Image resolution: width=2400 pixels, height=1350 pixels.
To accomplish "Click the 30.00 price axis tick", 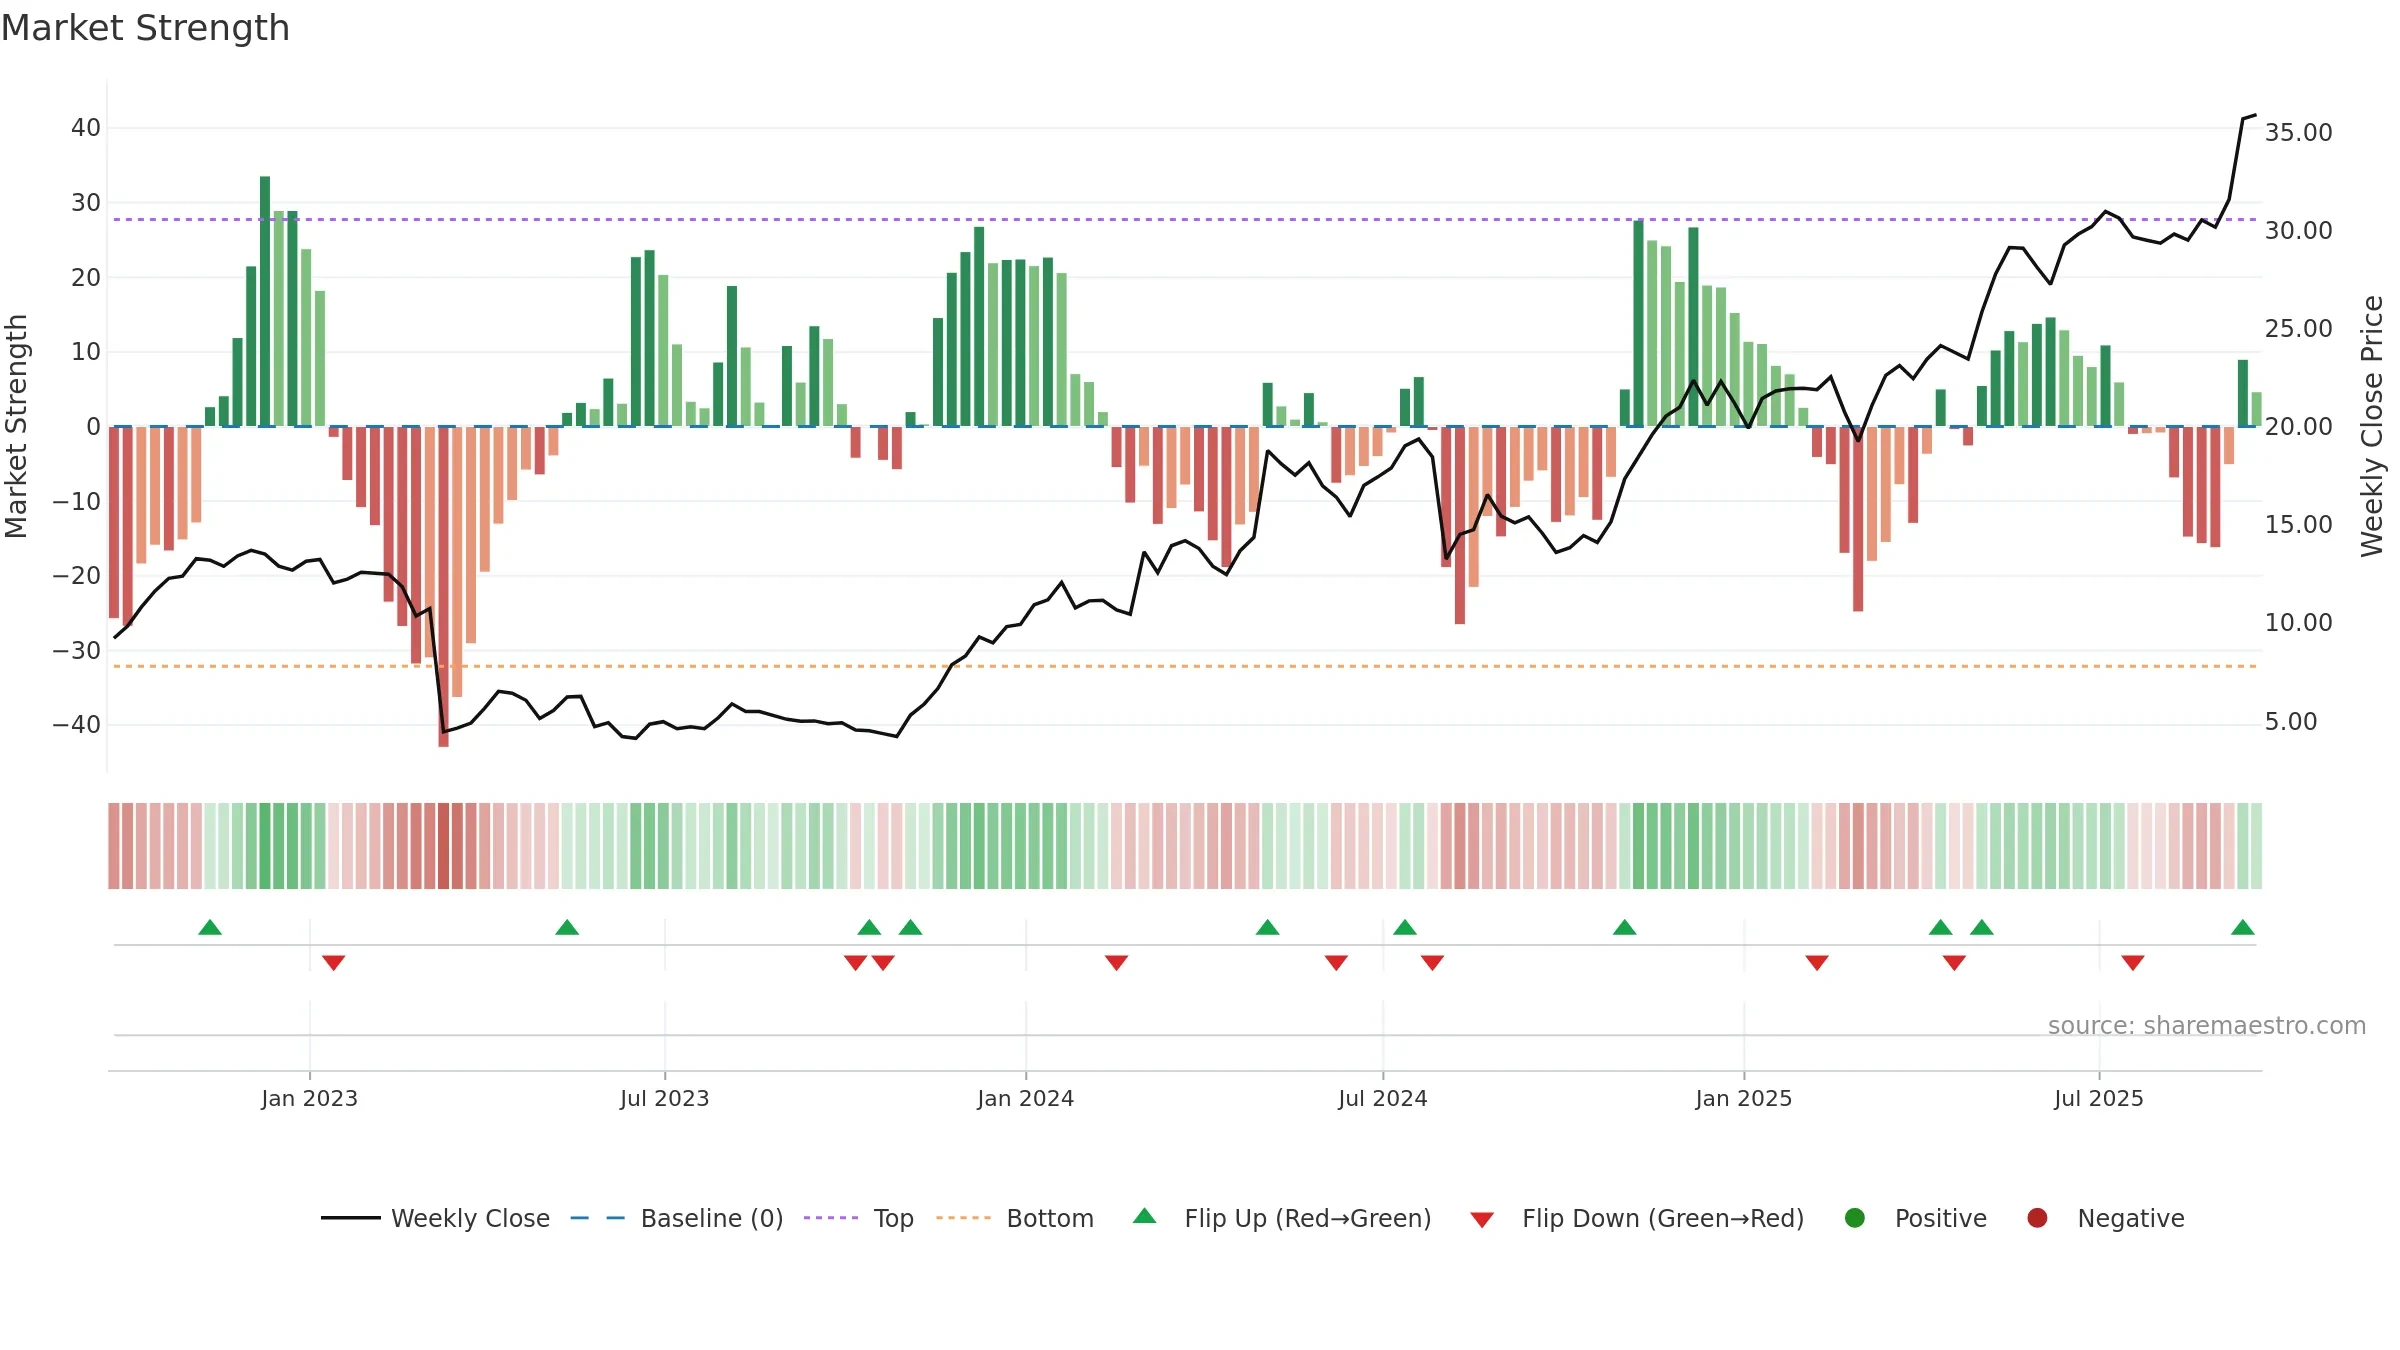I will (2298, 230).
